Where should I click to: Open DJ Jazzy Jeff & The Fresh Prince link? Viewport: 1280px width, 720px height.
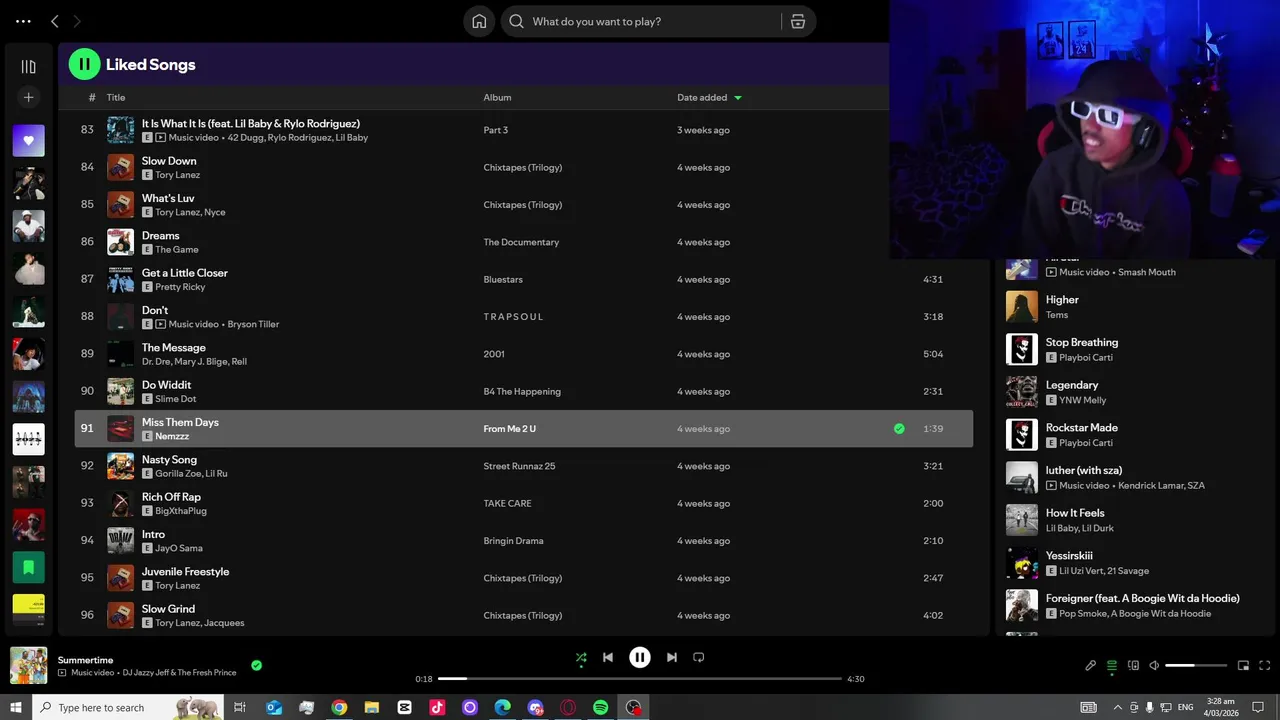coord(179,673)
